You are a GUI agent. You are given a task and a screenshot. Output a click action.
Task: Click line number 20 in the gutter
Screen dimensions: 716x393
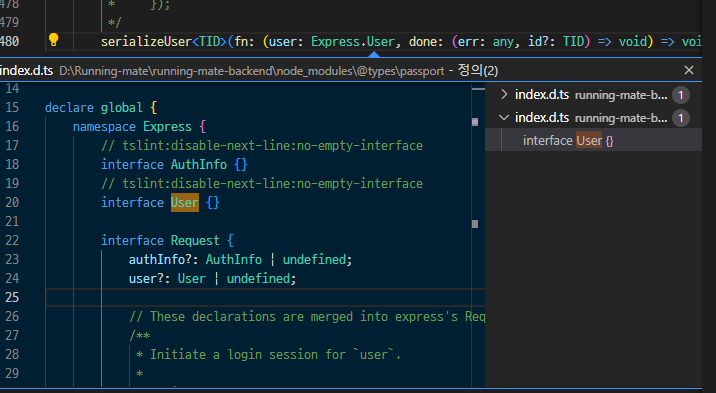(x=12, y=202)
